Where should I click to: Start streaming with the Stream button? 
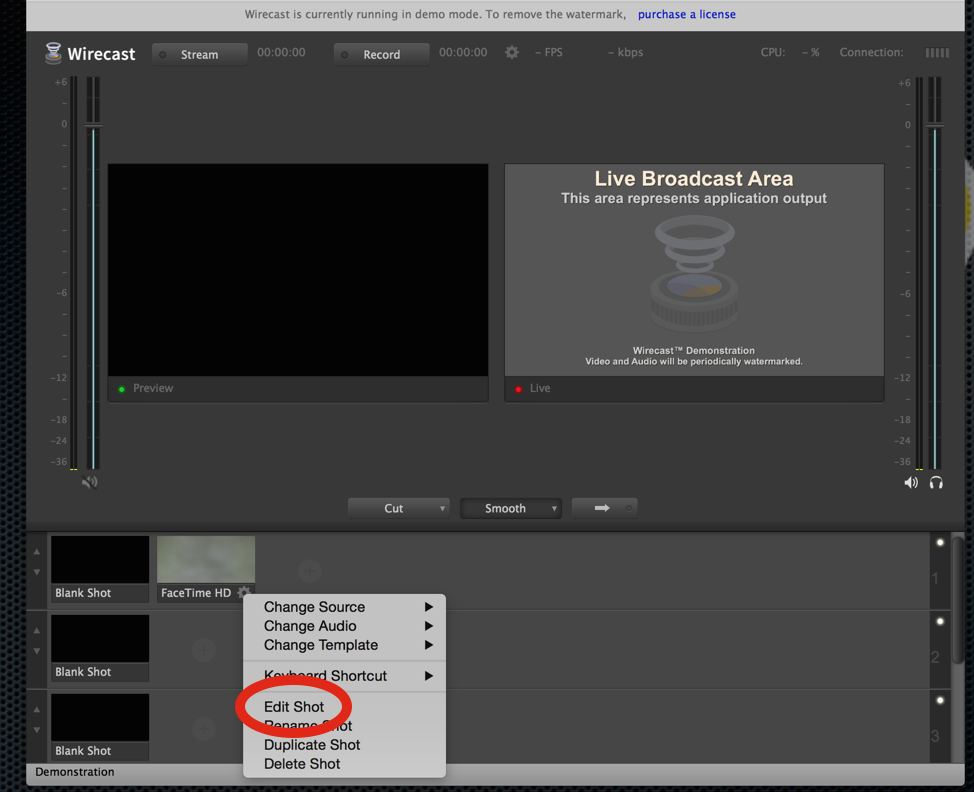(x=199, y=54)
